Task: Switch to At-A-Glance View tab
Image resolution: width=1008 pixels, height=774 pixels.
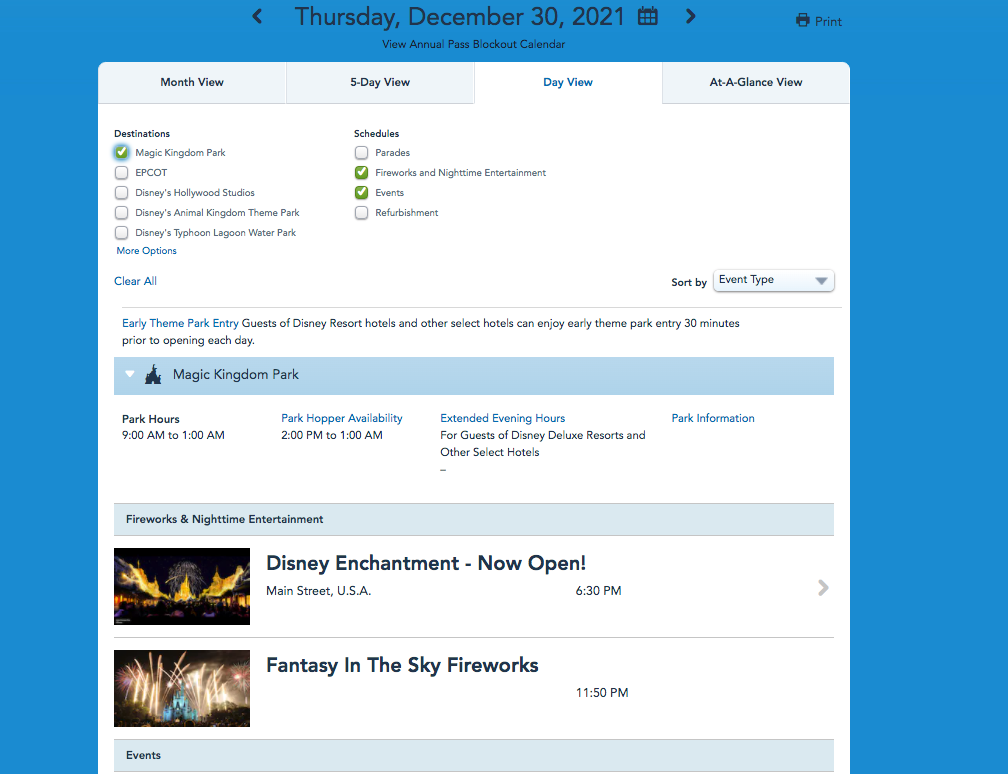Action: tap(755, 83)
